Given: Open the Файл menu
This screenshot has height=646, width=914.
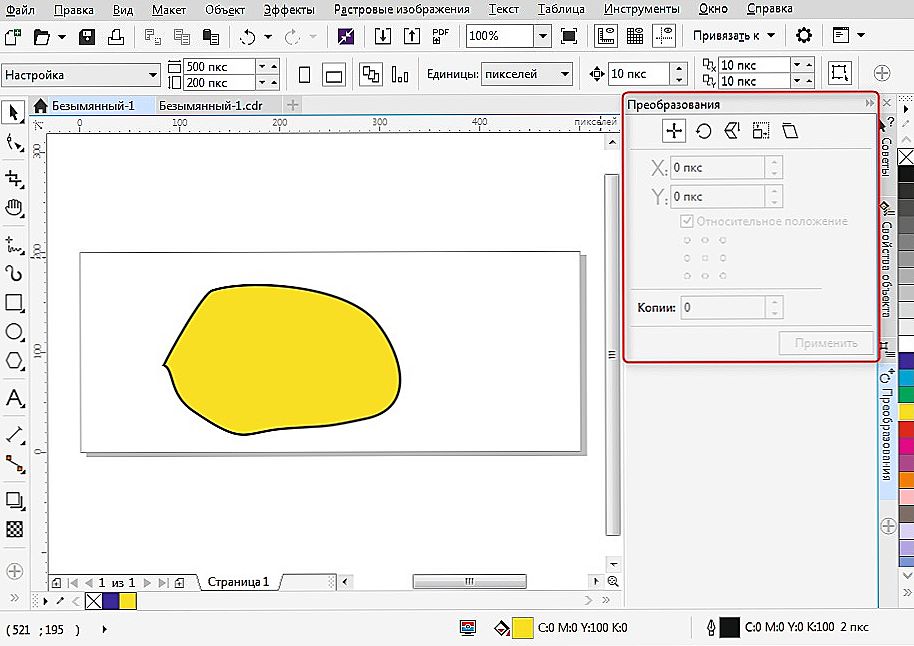Looking at the screenshot, I should [20, 9].
